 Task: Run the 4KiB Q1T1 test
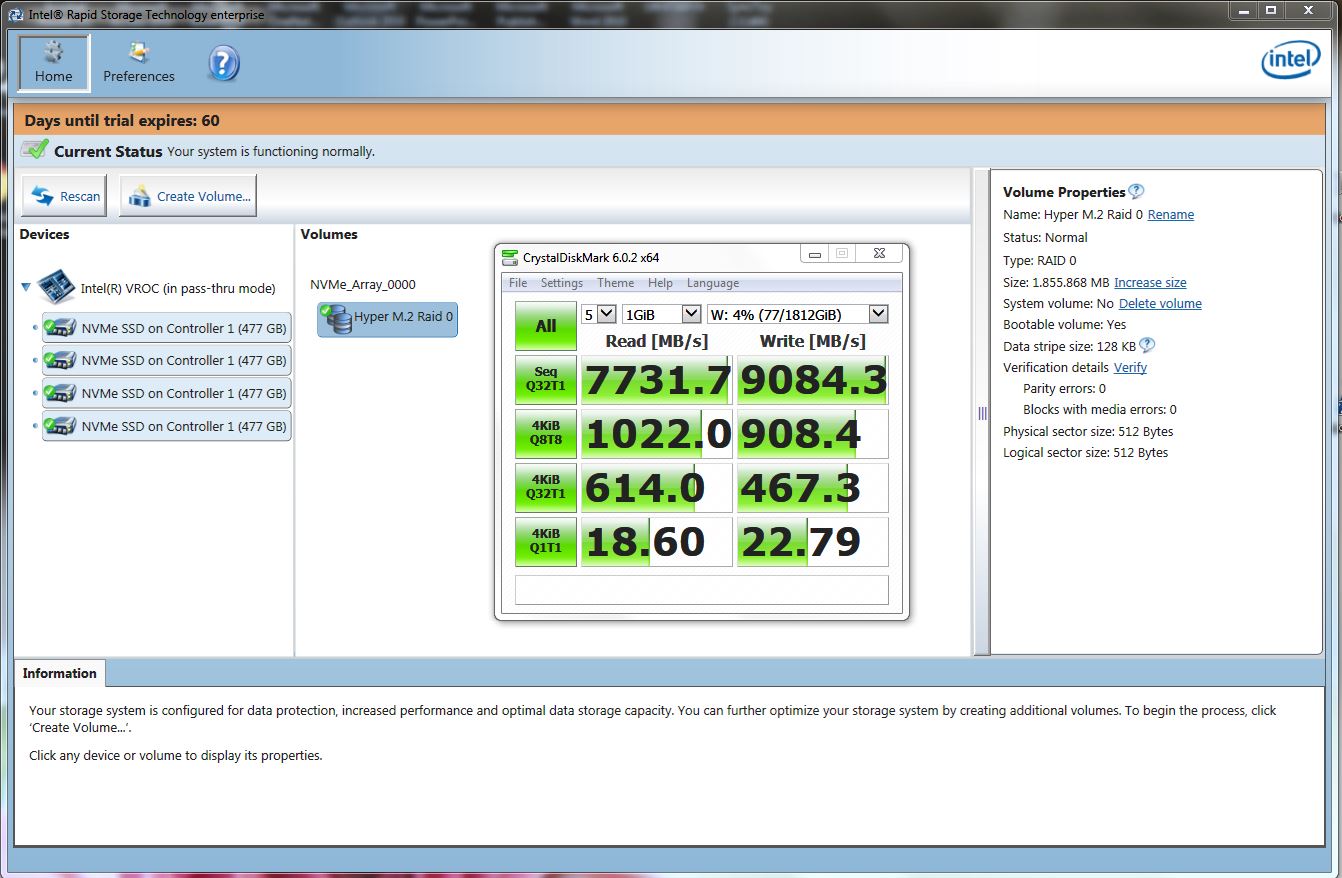pos(546,541)
